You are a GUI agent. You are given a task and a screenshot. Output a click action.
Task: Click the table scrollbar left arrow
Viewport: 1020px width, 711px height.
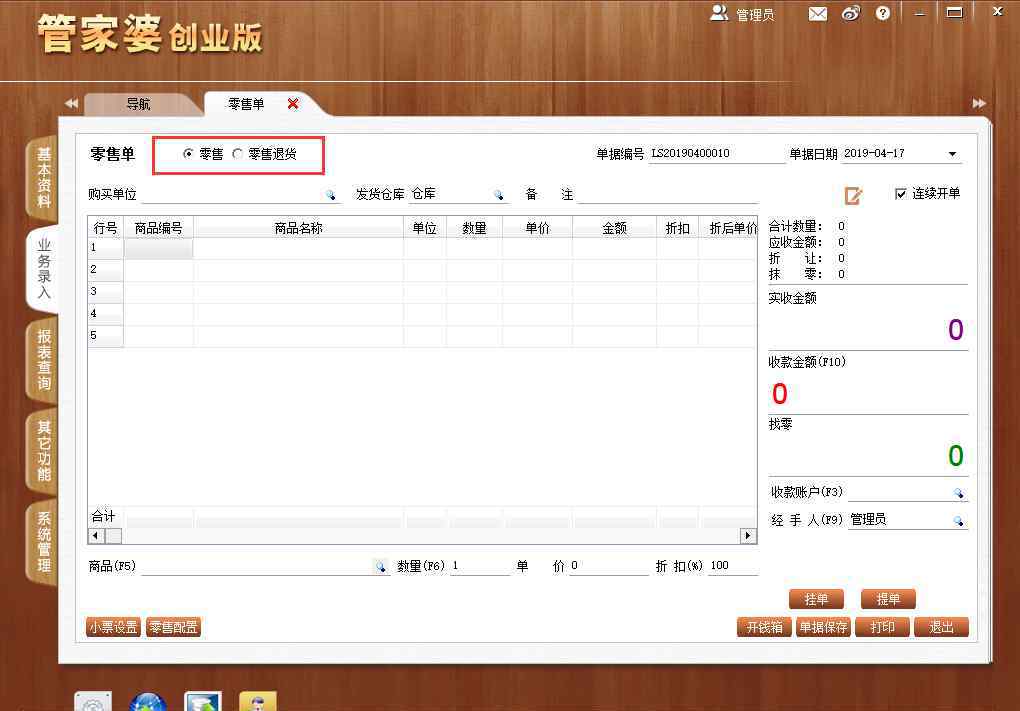pyautogui.click(x=96, y=536)
